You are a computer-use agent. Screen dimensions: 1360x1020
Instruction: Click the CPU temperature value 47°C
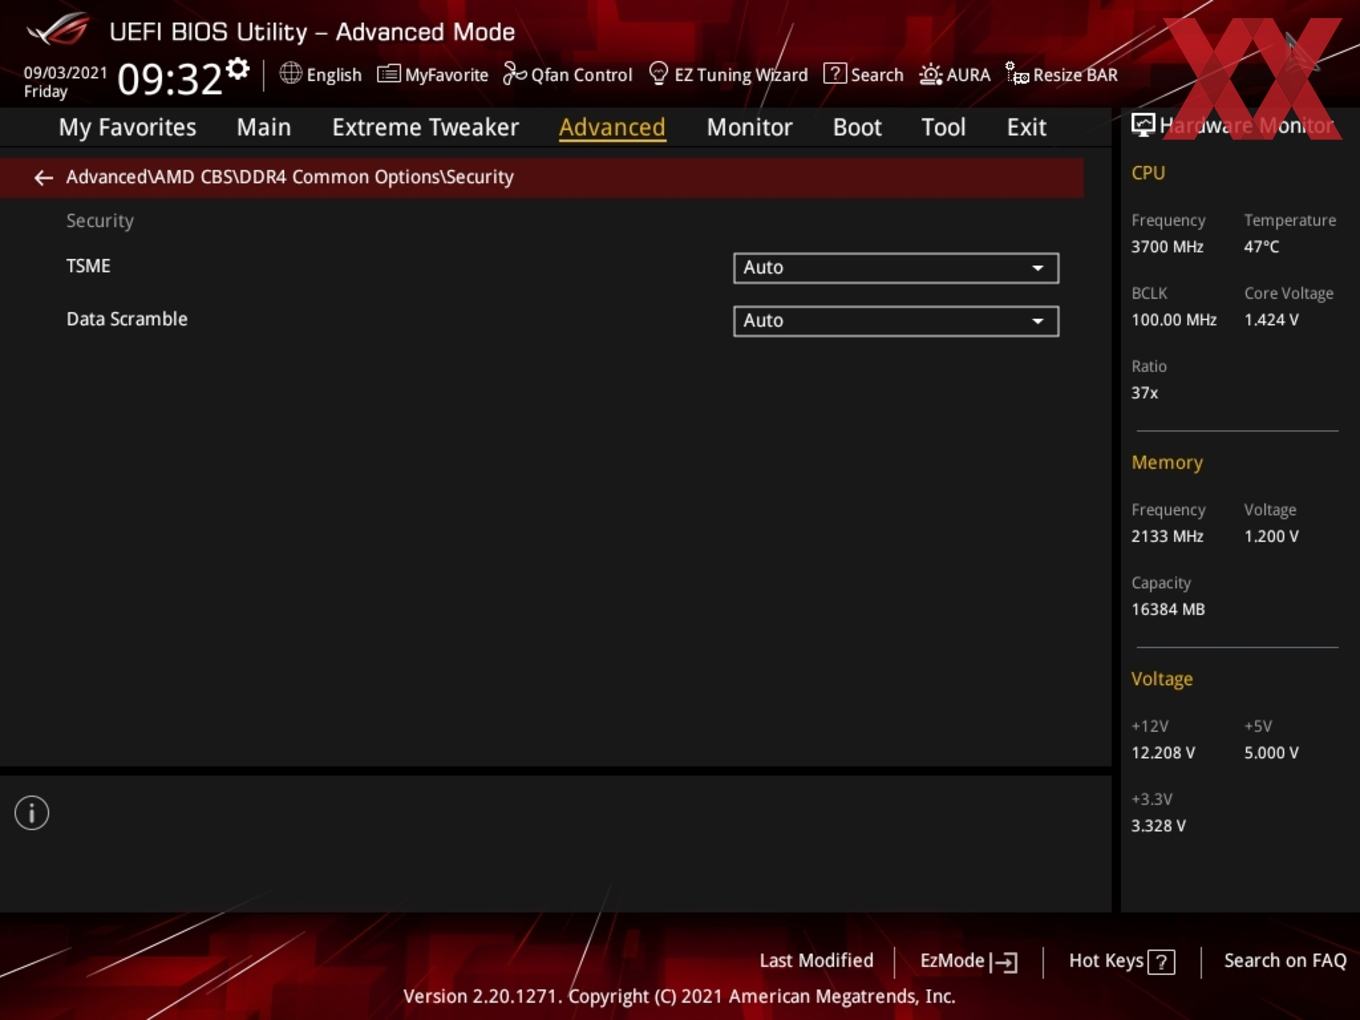coord(1261,247)
